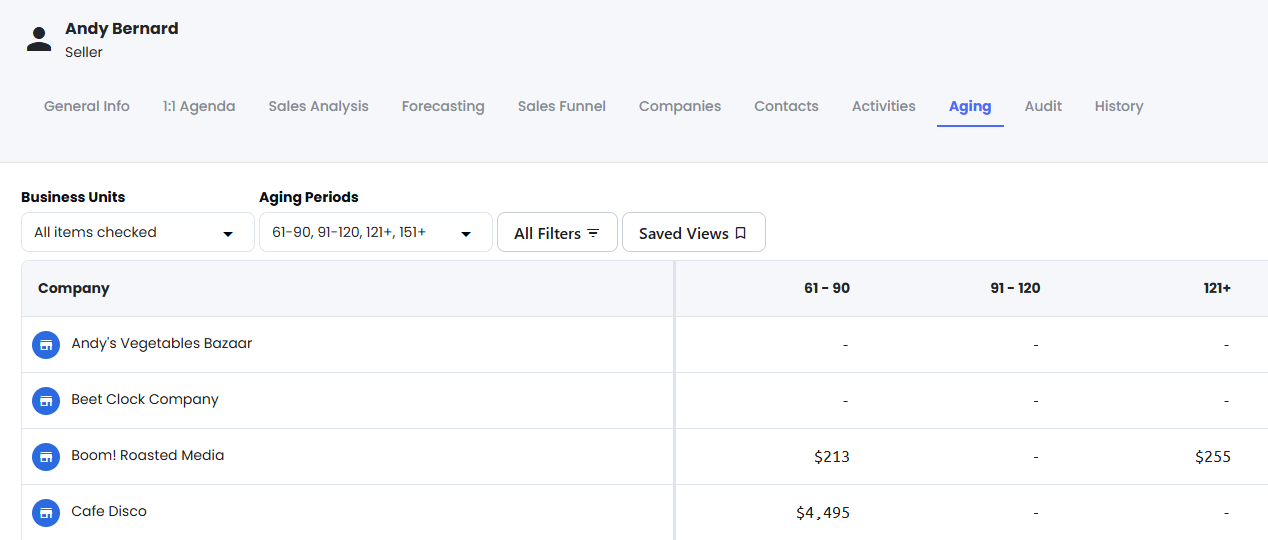Viewport: 1268px width, 540px height.
Task: Open the Forecasting tab
Action: coord(443,106)
